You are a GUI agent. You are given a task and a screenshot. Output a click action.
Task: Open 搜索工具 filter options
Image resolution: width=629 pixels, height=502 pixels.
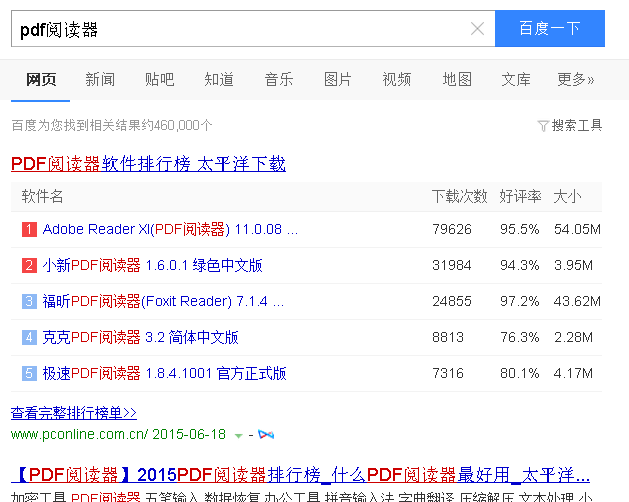click(576, 126)
